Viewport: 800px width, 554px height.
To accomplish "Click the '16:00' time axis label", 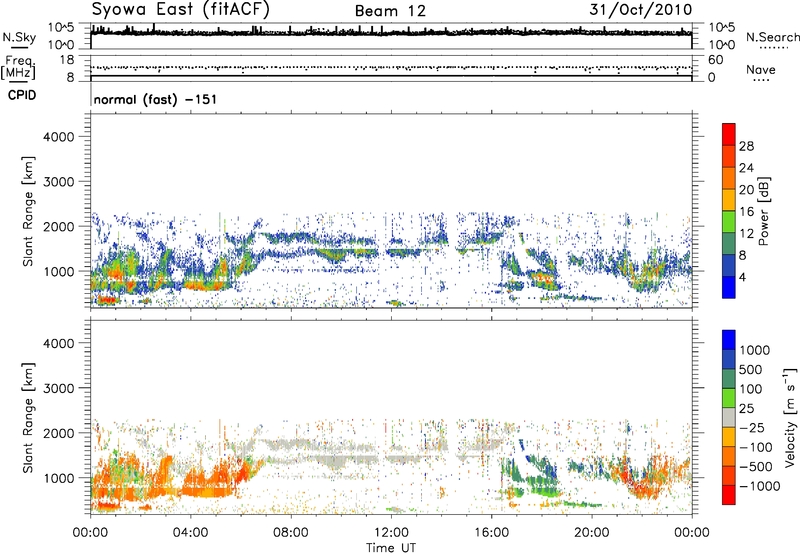I will [491, 533].
